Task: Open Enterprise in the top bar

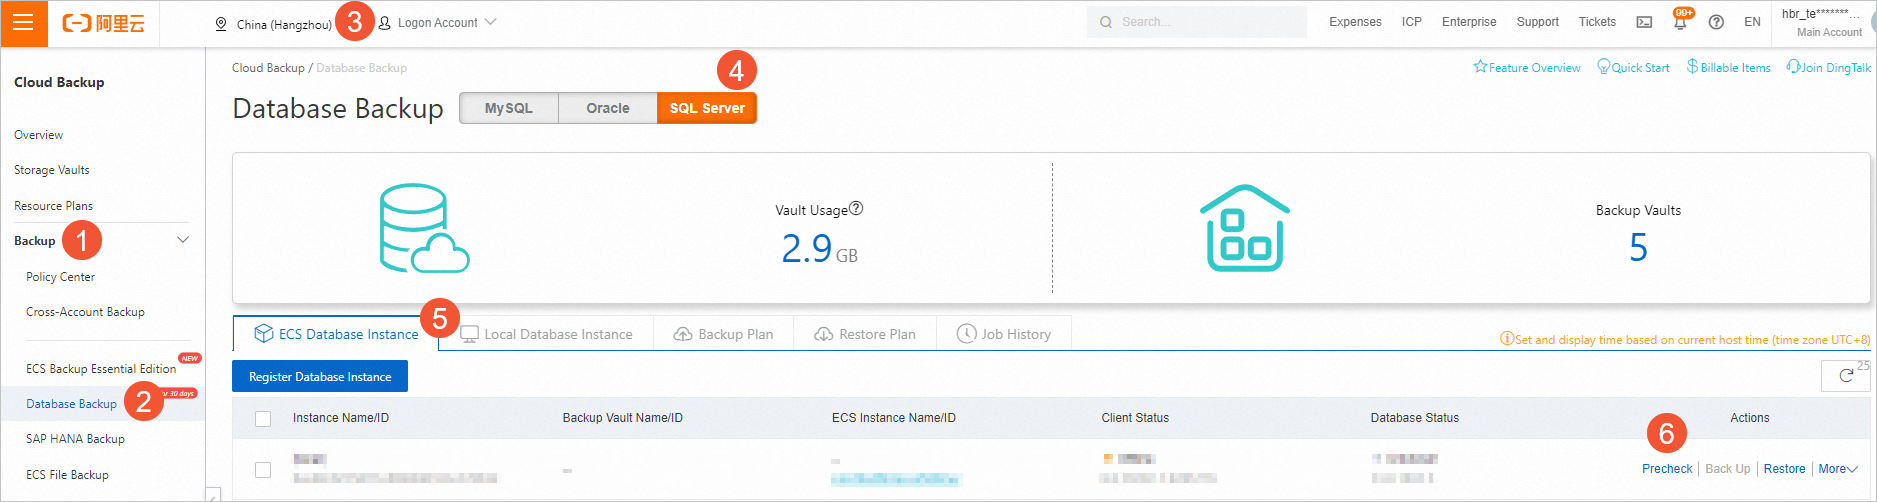Action: tap(1469, 22)
